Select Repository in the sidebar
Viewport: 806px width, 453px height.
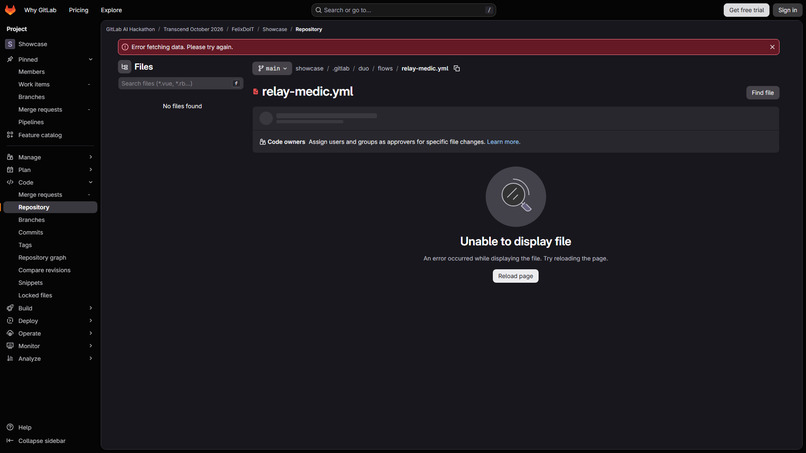[50, 207]
